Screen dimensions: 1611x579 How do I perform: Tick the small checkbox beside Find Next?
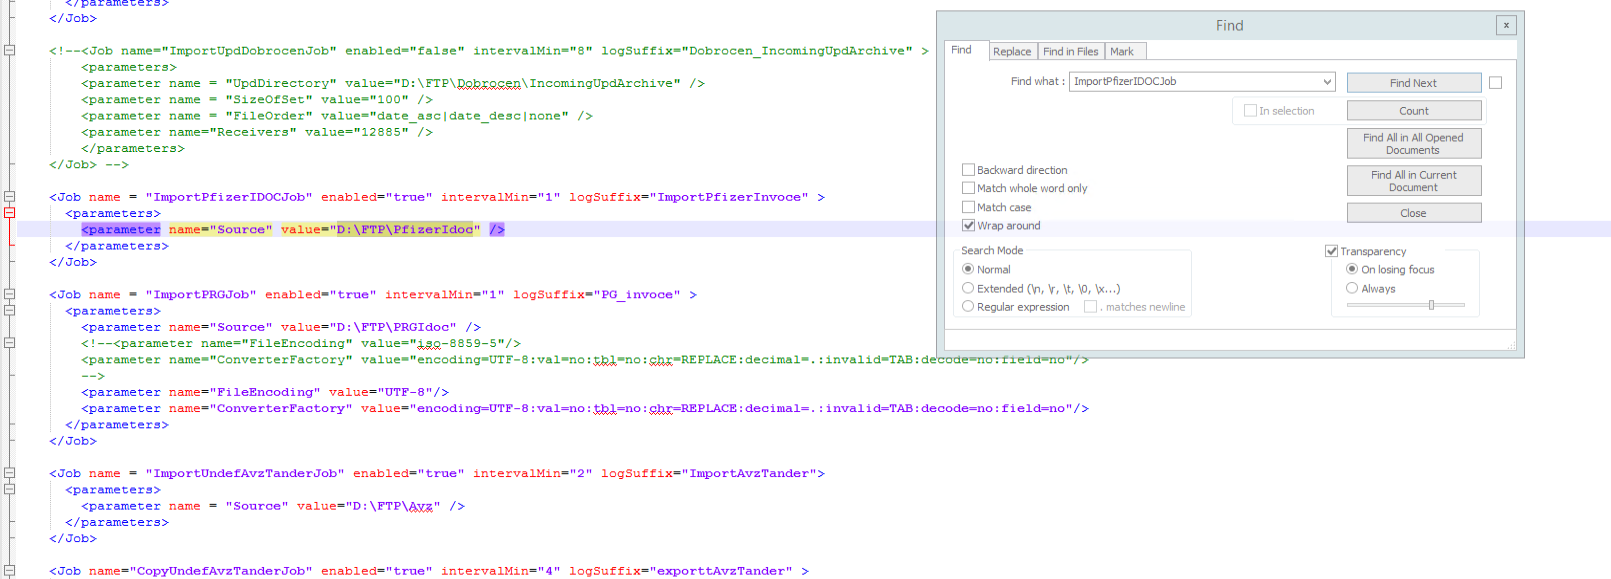(x=1495, y=83)
